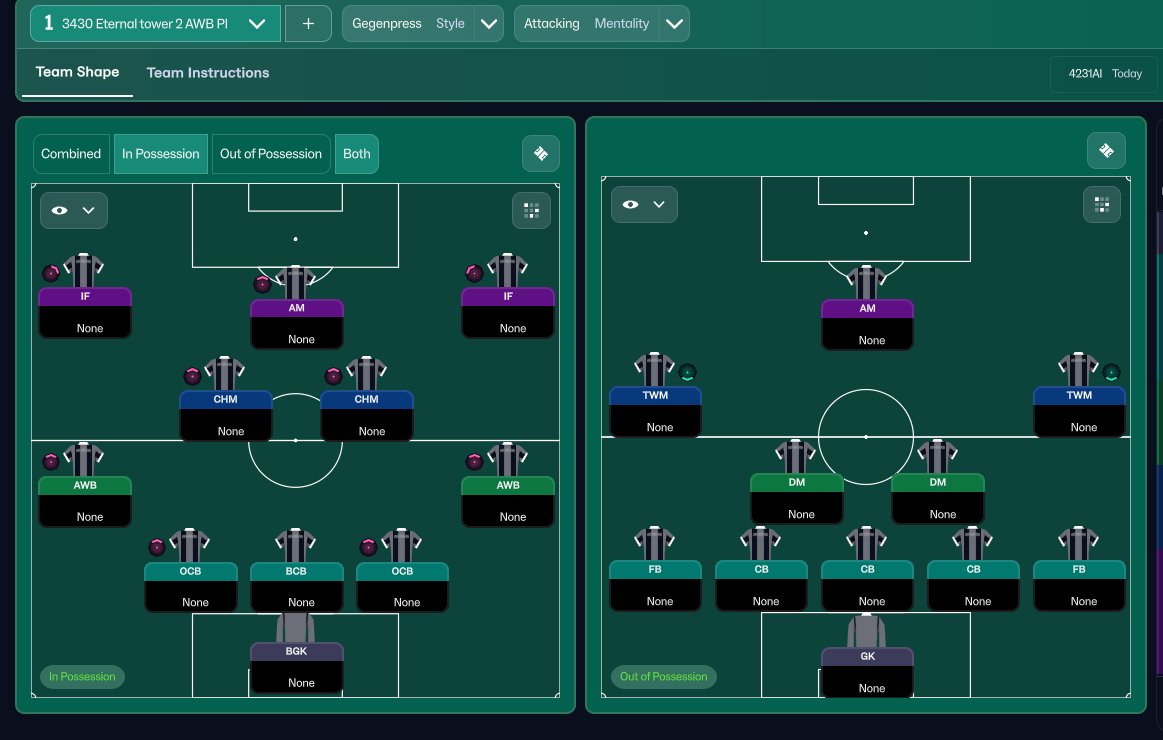
Task: Click pink instruction icon next to right CHM
Action: pos(333,376)
